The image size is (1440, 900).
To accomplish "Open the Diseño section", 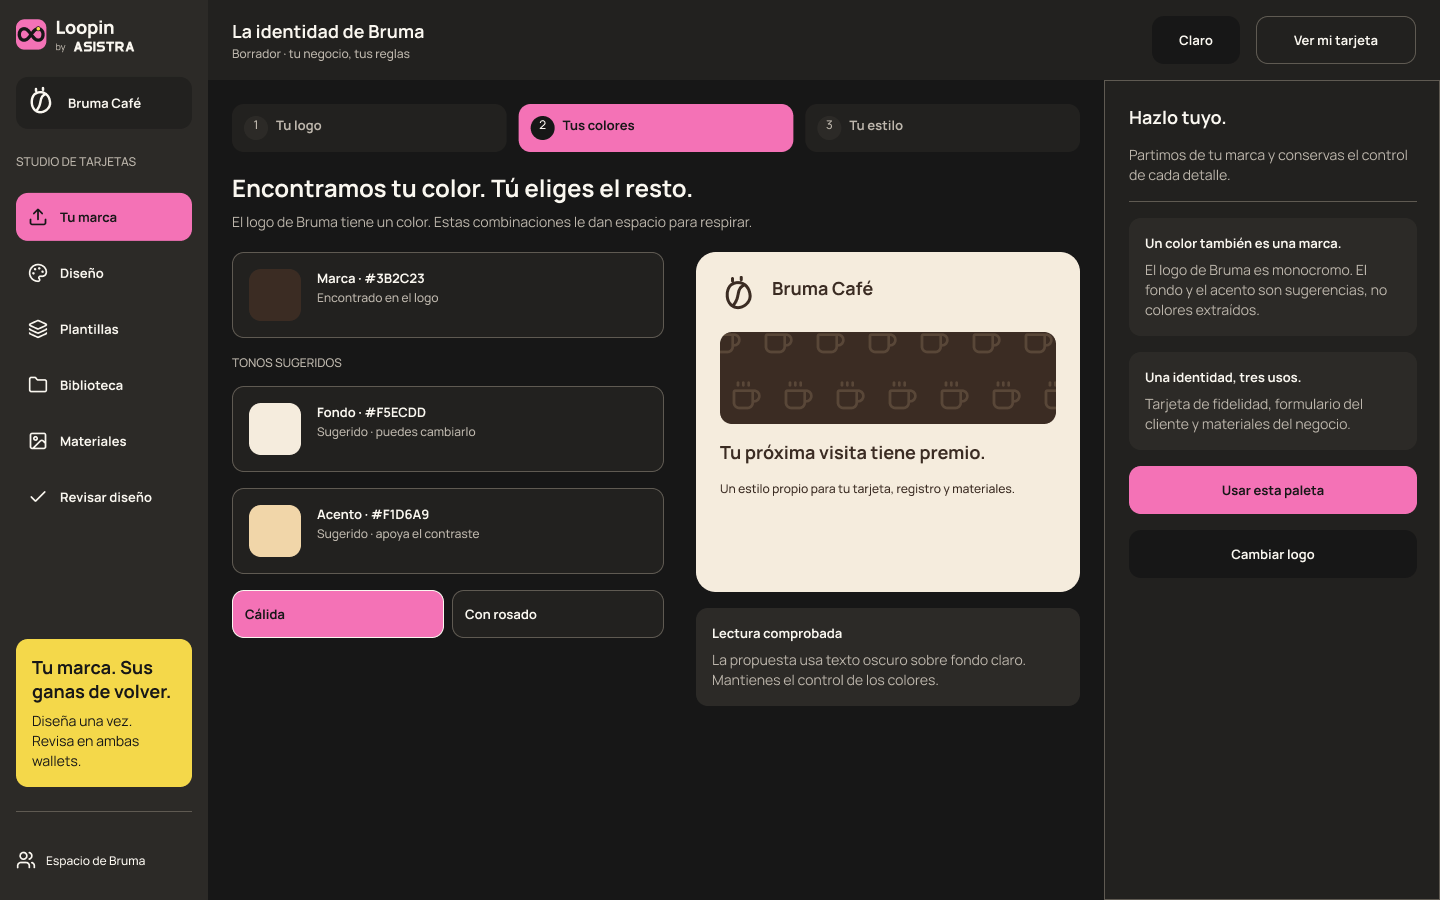I will click(x=104, y=273).
